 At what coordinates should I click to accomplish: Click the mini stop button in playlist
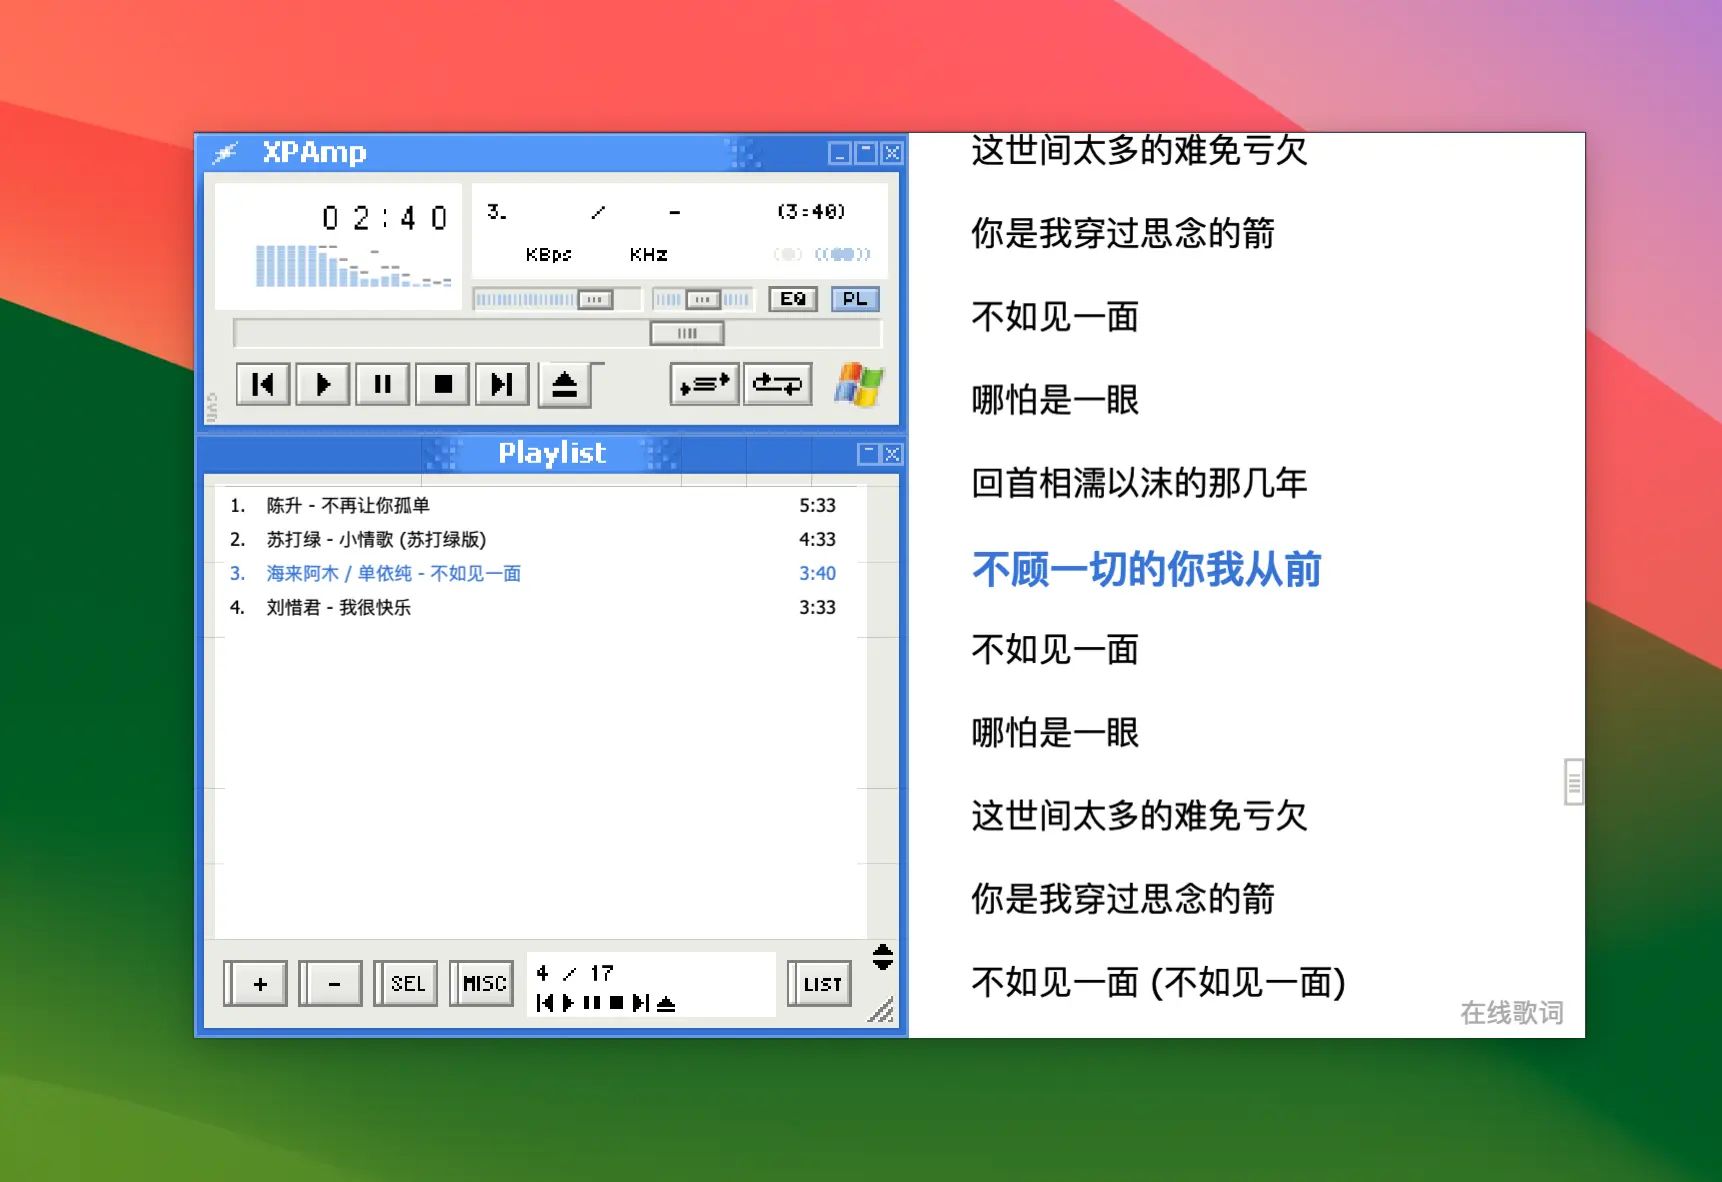(616, 1003)
